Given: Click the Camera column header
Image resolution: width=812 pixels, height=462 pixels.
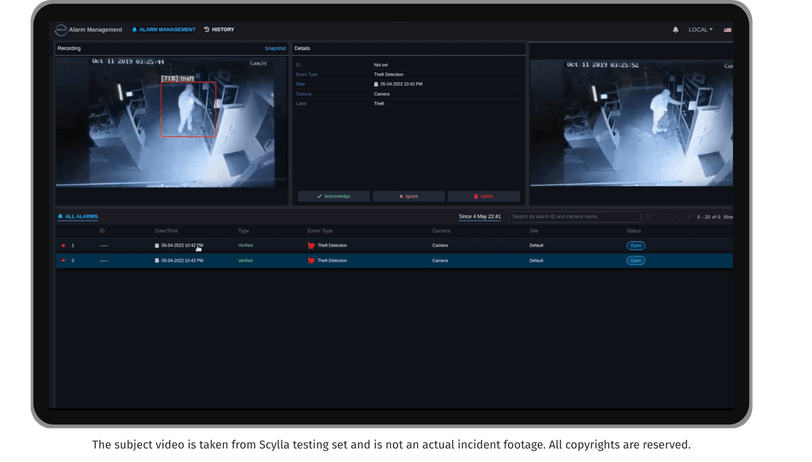Looking at the screenshot, I should click(441, 231).
